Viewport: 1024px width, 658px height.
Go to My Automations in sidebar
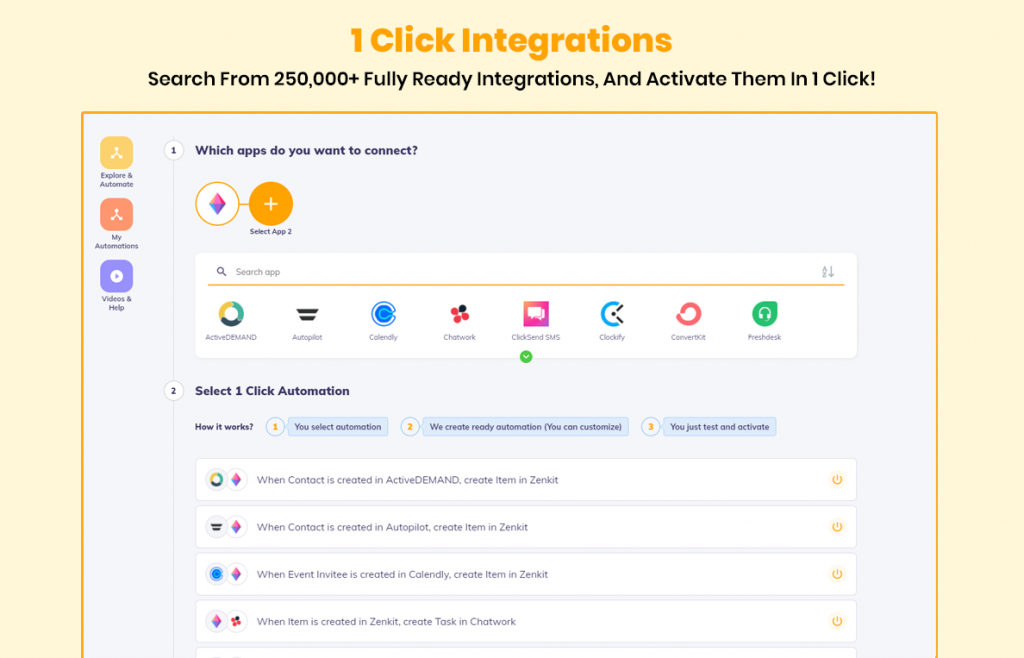116,215
